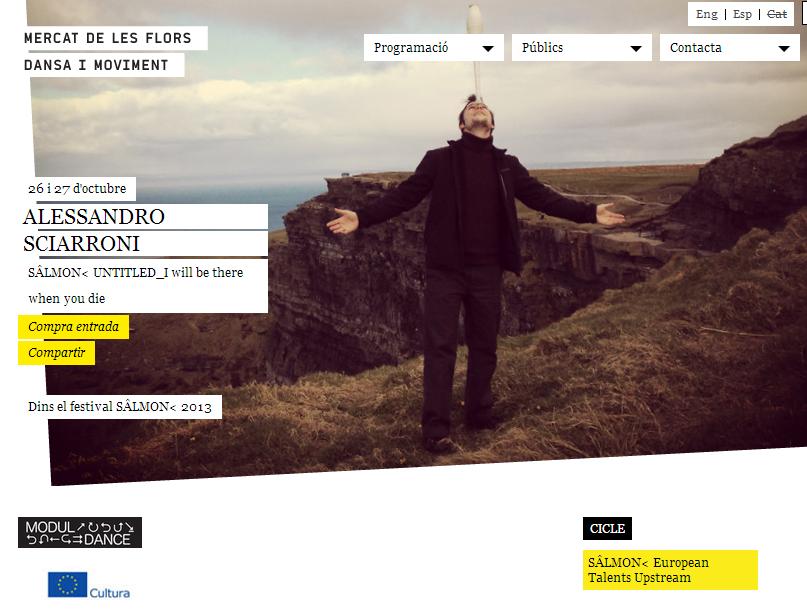807x614 pixels.
Task: Click the Programació dropdown arrow
Action: pos(488,48)
